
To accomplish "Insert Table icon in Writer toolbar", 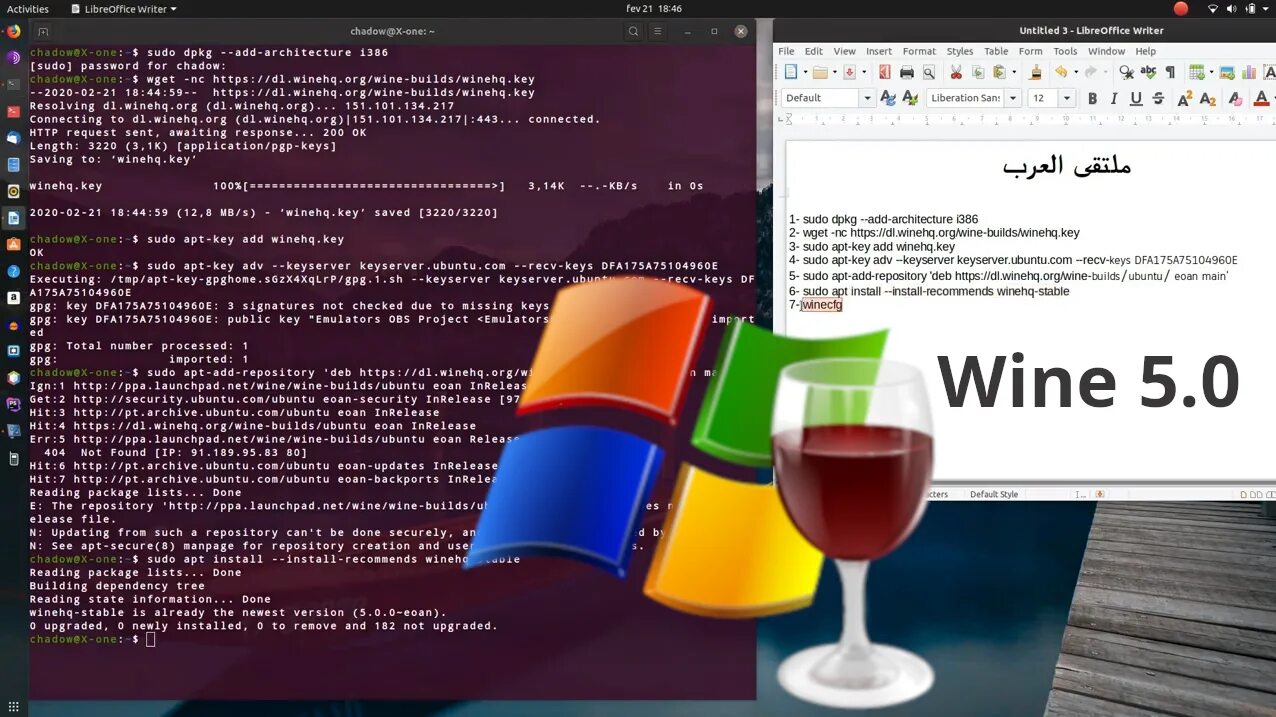I will (x=1197, y=72).
